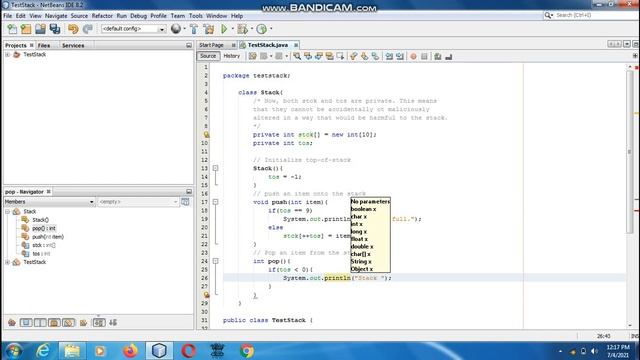Select 'String x' in parameter popup
640x360 pixels.
[x=361, y=262]
